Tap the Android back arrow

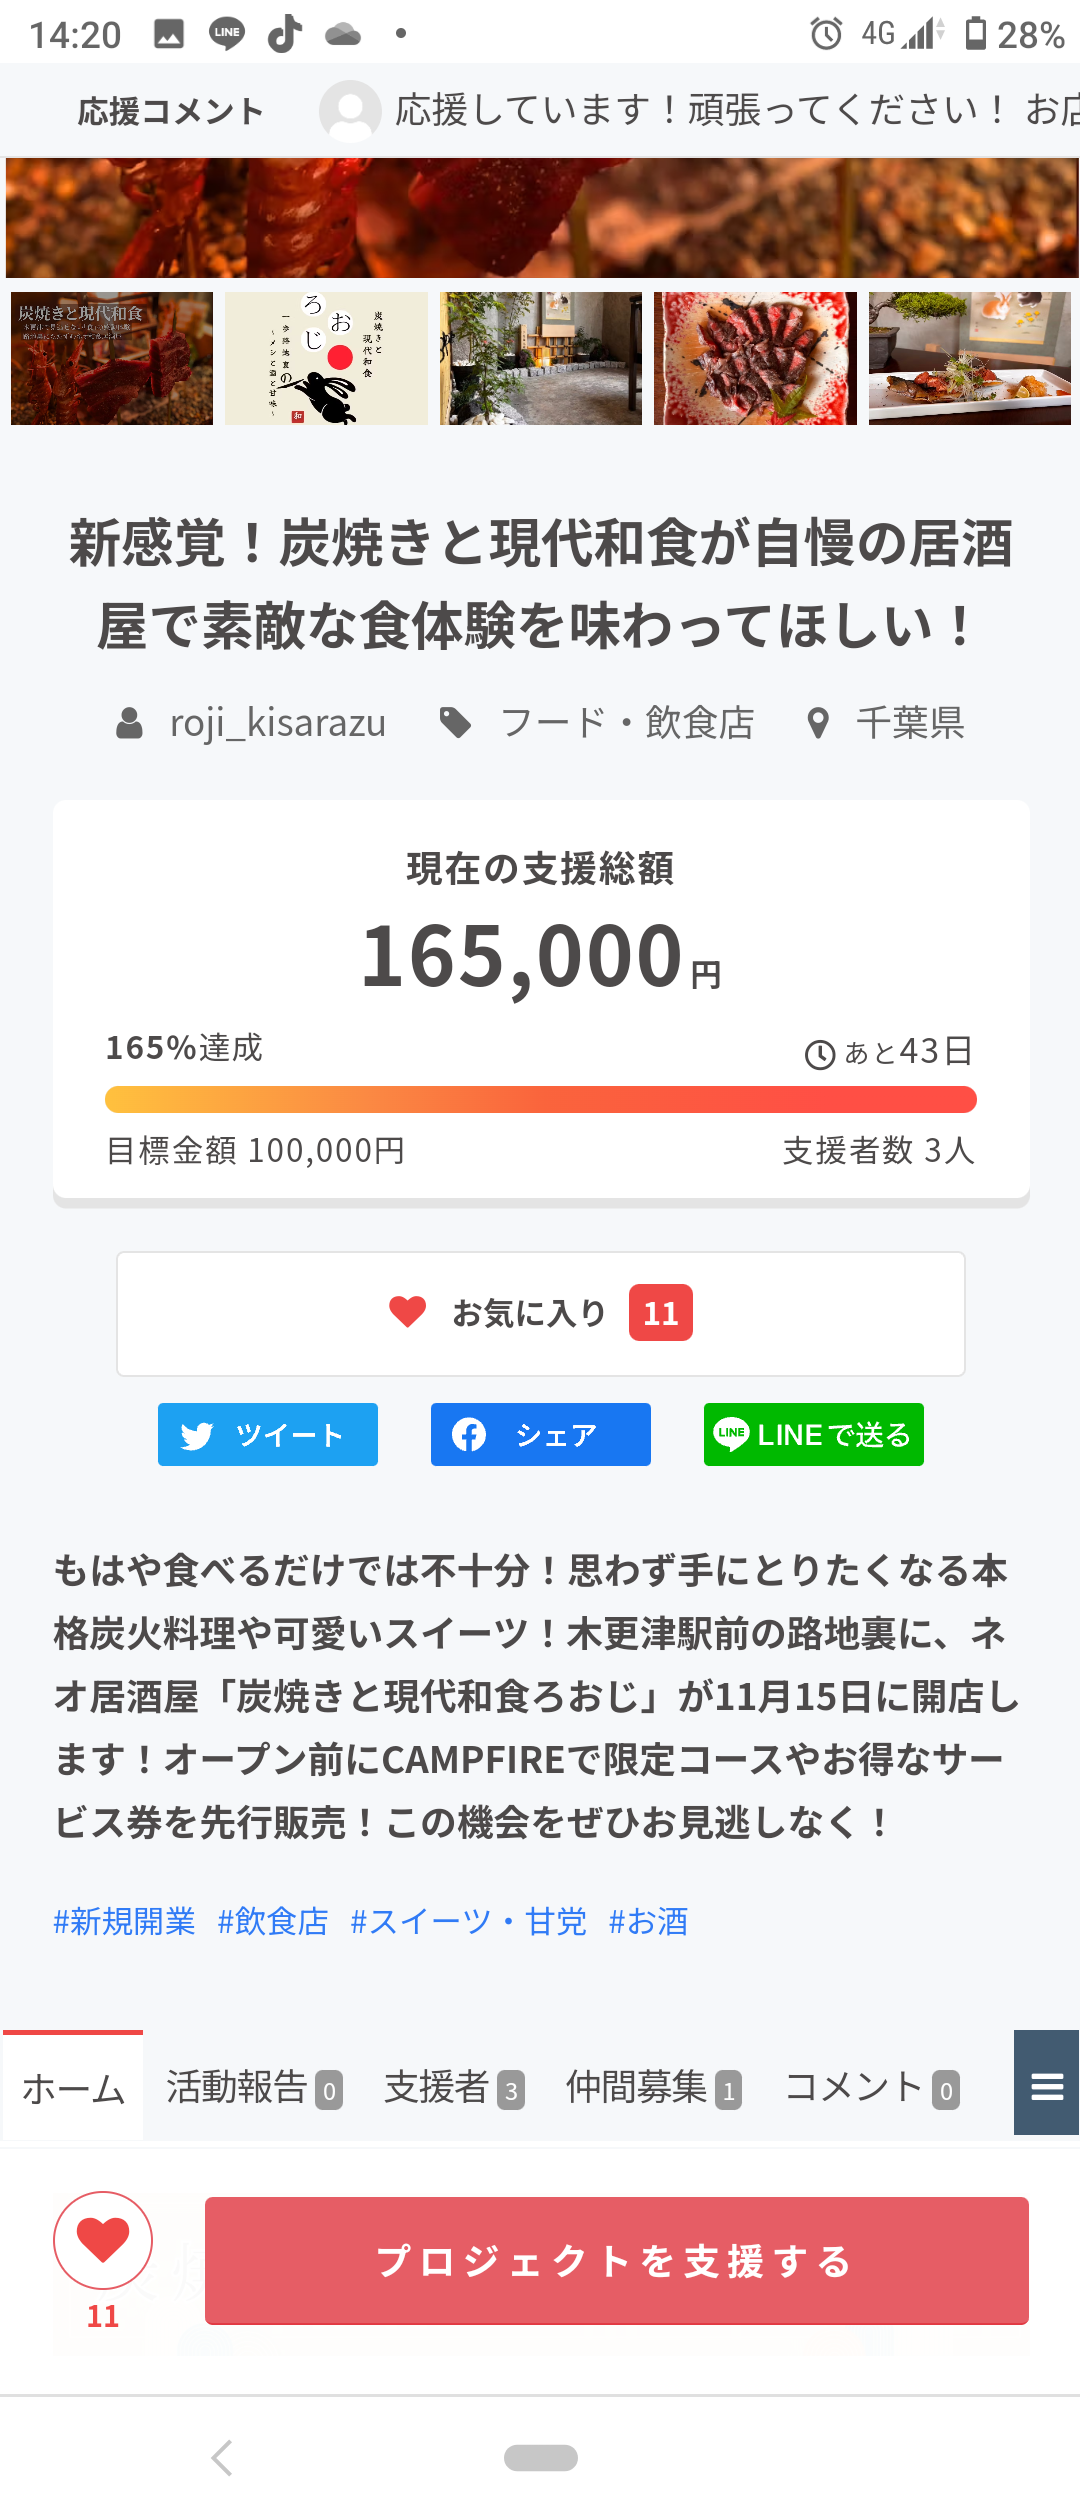coord(222,2457)
